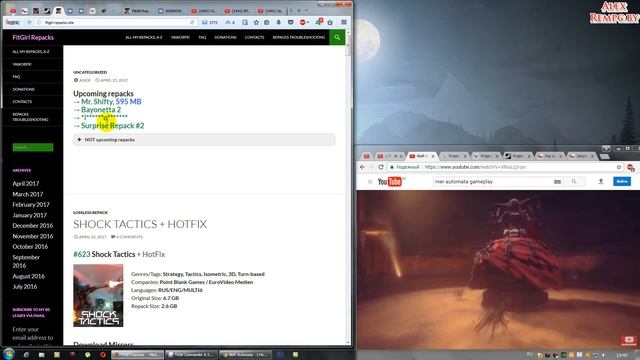Open November 2016 archive link

pos(33,236)
